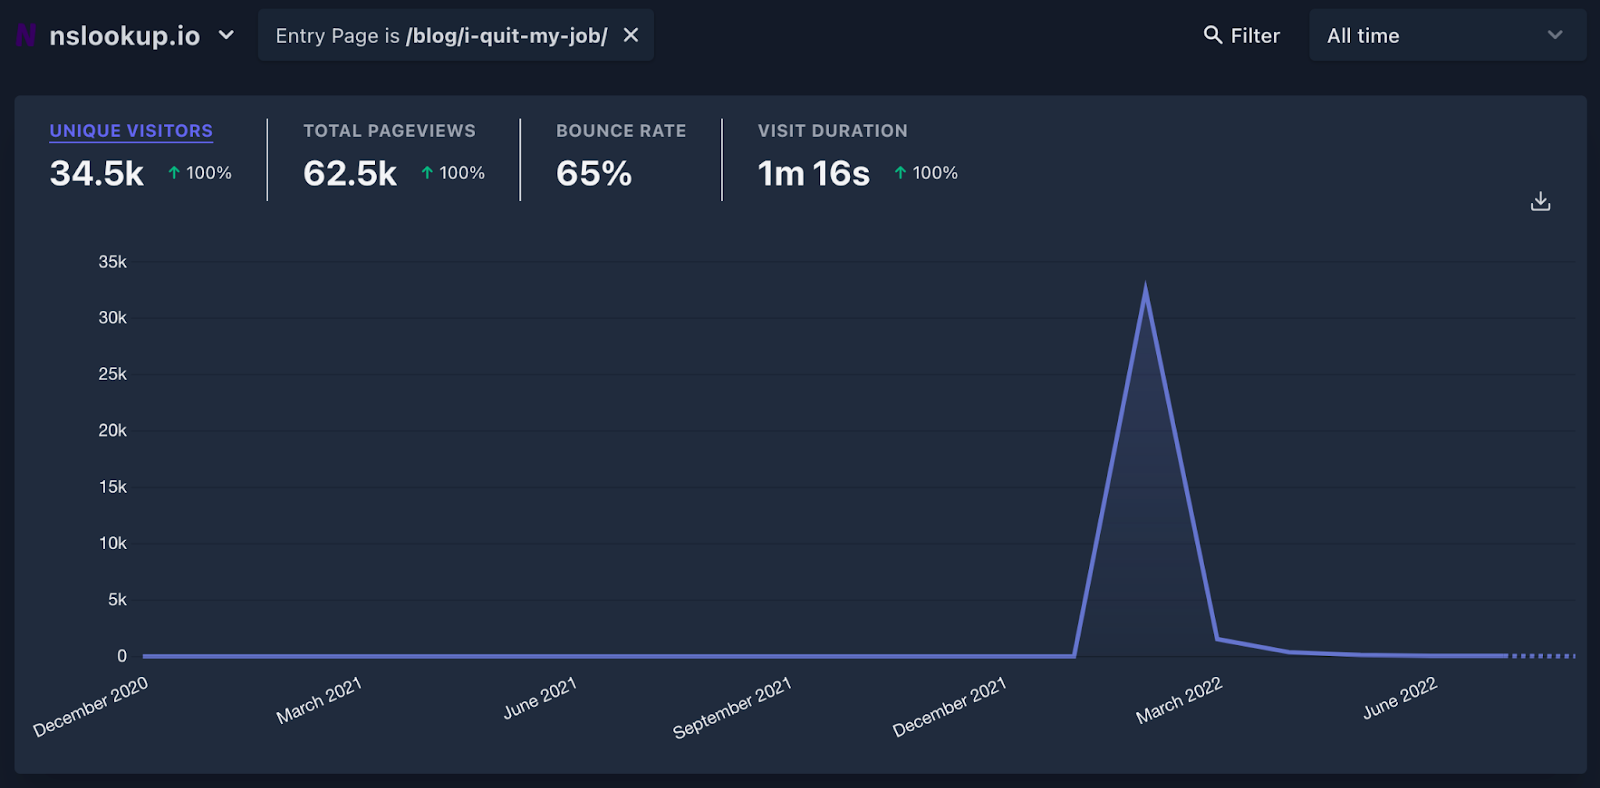Viewport: 1600px width, 788px height.
Task: Expand the date range chevron arrow
Action: tap(1555, 35)
